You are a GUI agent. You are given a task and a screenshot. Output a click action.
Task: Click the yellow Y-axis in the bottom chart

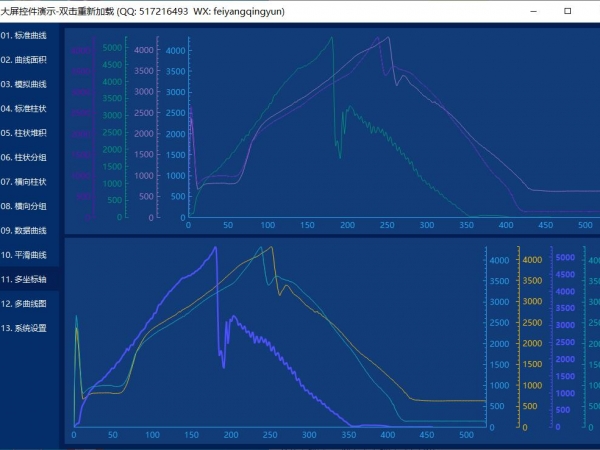520,340
